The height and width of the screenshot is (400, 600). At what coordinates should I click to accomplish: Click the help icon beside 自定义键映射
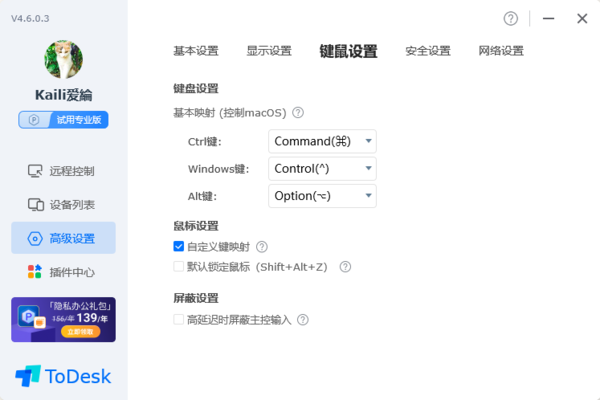click(262, 247)
